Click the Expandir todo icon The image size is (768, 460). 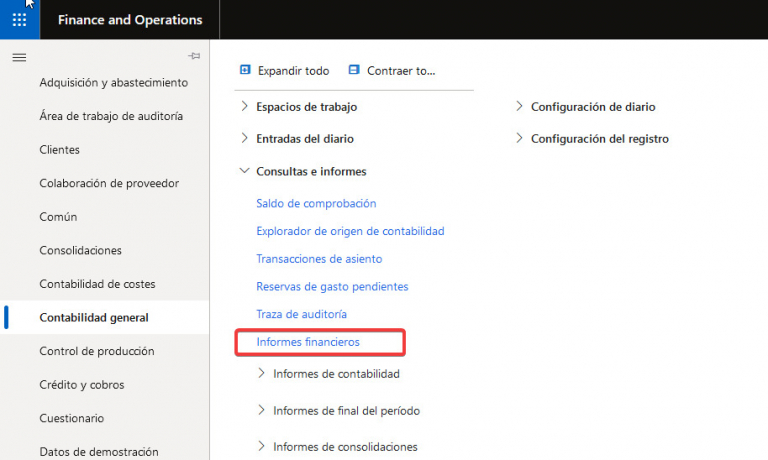[245, 71]
